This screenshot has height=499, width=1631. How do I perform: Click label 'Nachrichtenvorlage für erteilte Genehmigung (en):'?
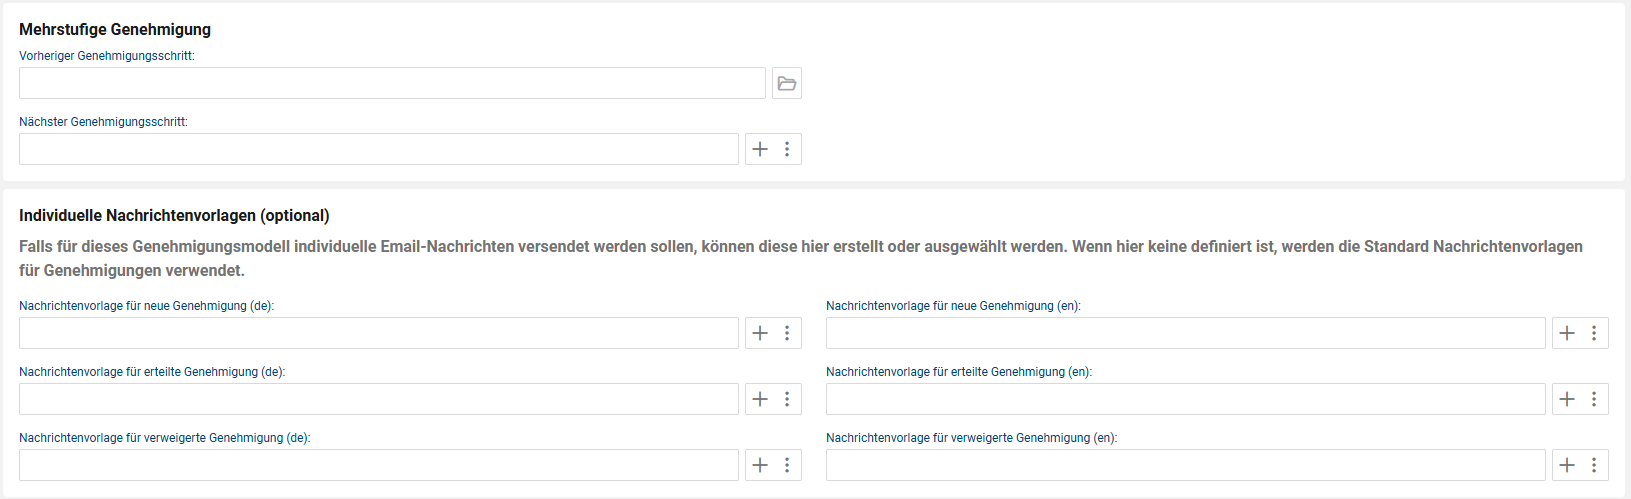click(x=959, y=372)
